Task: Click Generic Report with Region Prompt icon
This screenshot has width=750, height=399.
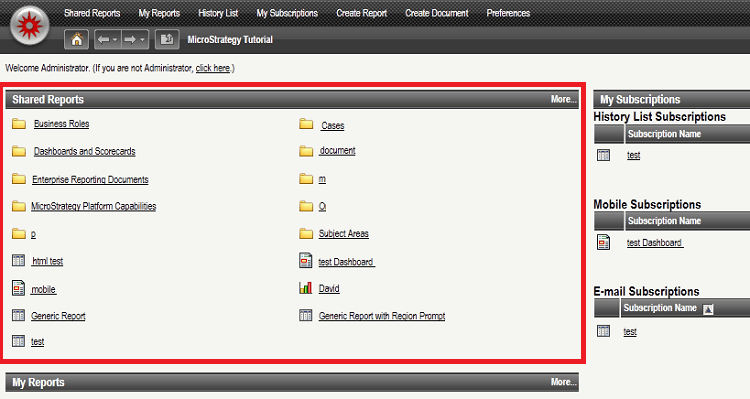Action: (x=306, y=315)
